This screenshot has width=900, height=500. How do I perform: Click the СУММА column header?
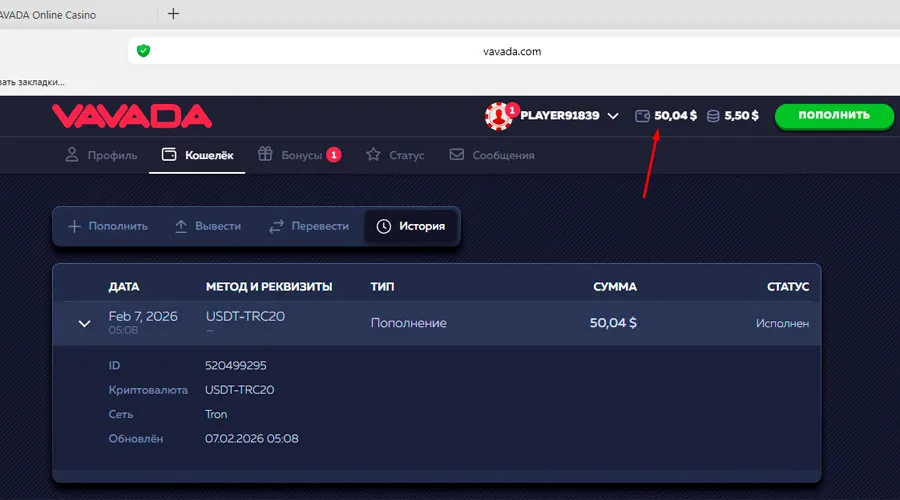[x=615, y=286]
